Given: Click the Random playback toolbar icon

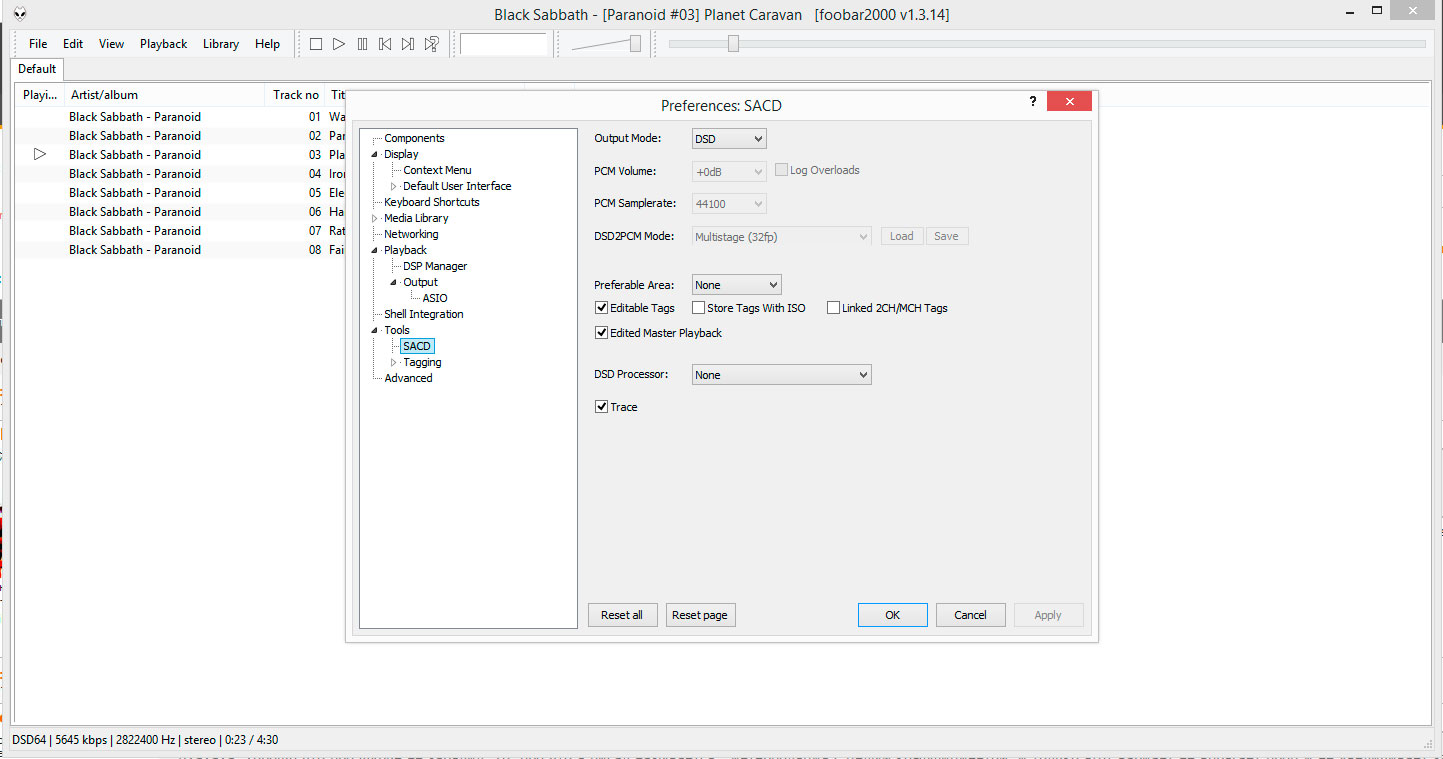Looking at the screenshot, I should pos(431,44).
